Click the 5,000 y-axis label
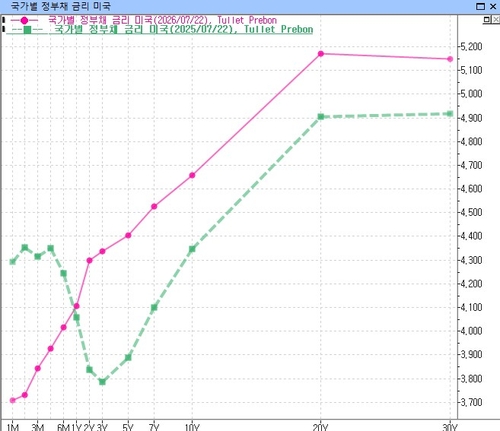 click(471, 94)
